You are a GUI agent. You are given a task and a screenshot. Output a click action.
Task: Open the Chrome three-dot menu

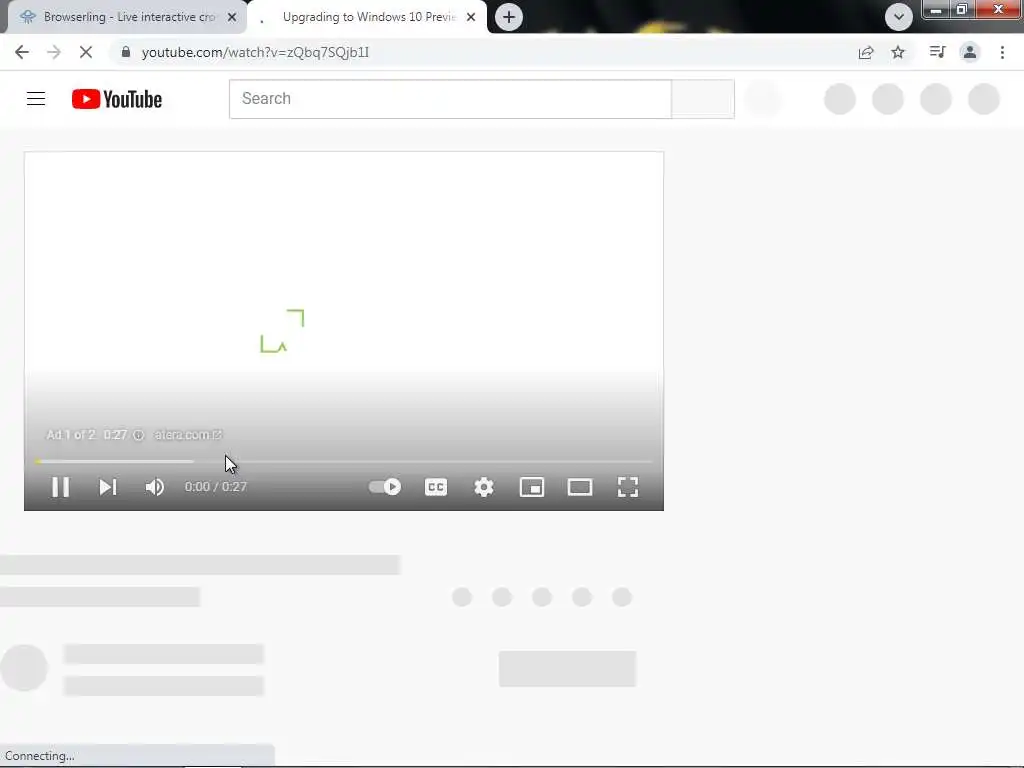tap(1002, 52)
